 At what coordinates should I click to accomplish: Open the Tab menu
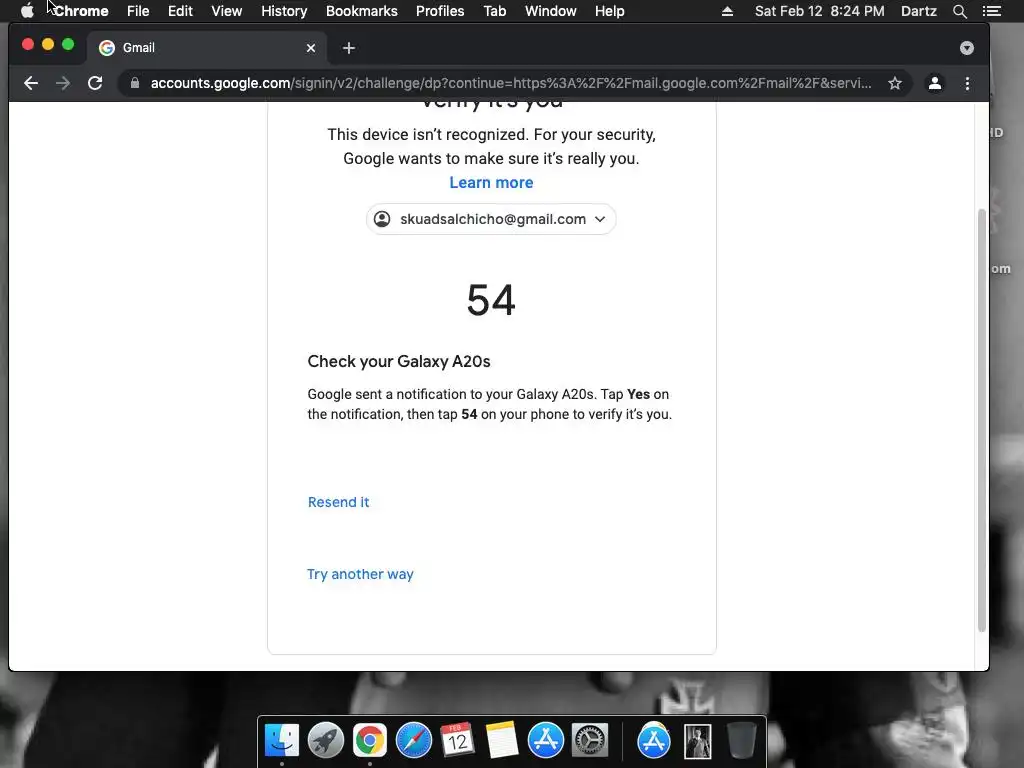[x=495, y=11]
